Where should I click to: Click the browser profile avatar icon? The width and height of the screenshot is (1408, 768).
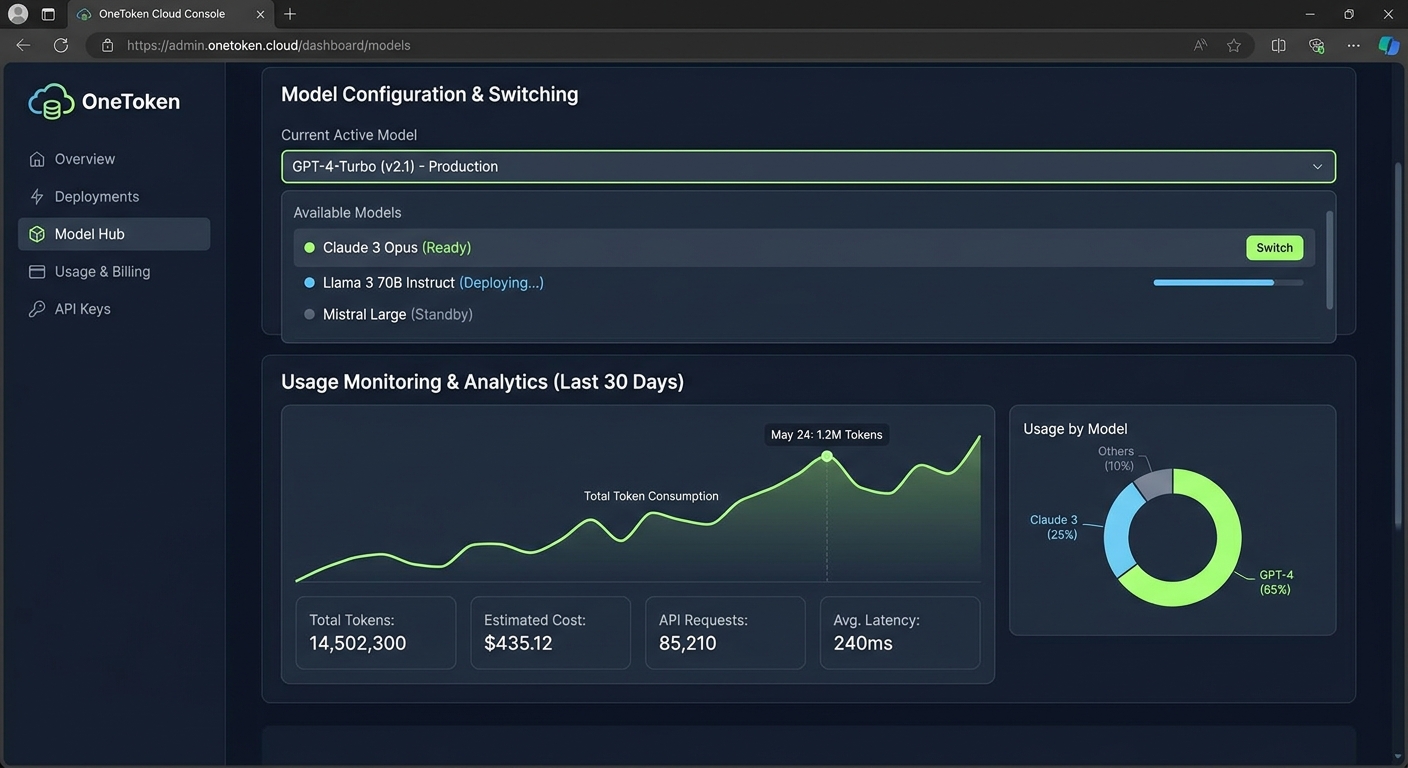tap(18, 14)
